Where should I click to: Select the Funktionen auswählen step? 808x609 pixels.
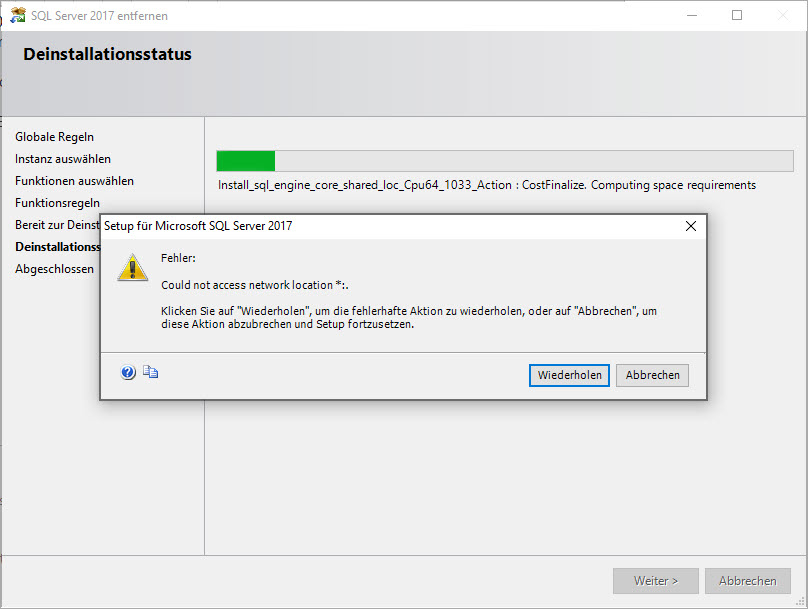point(74,181)
